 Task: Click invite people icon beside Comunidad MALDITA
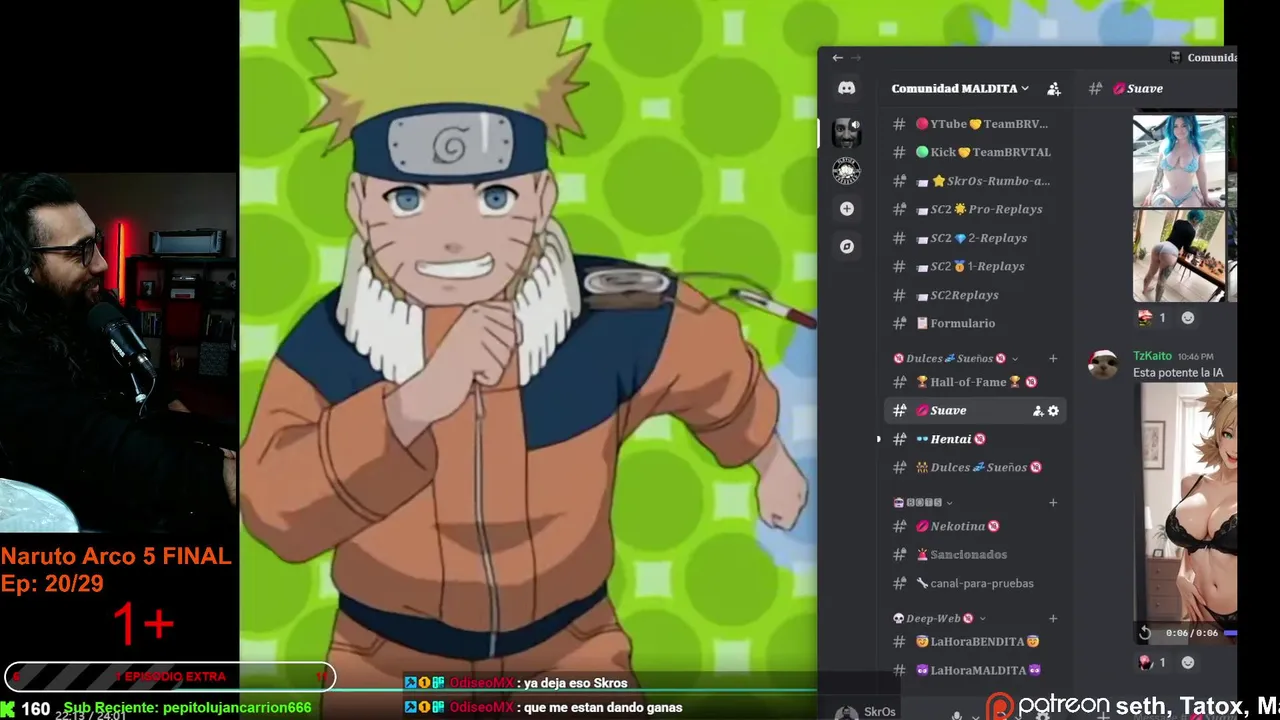(x=1053, y=89)
